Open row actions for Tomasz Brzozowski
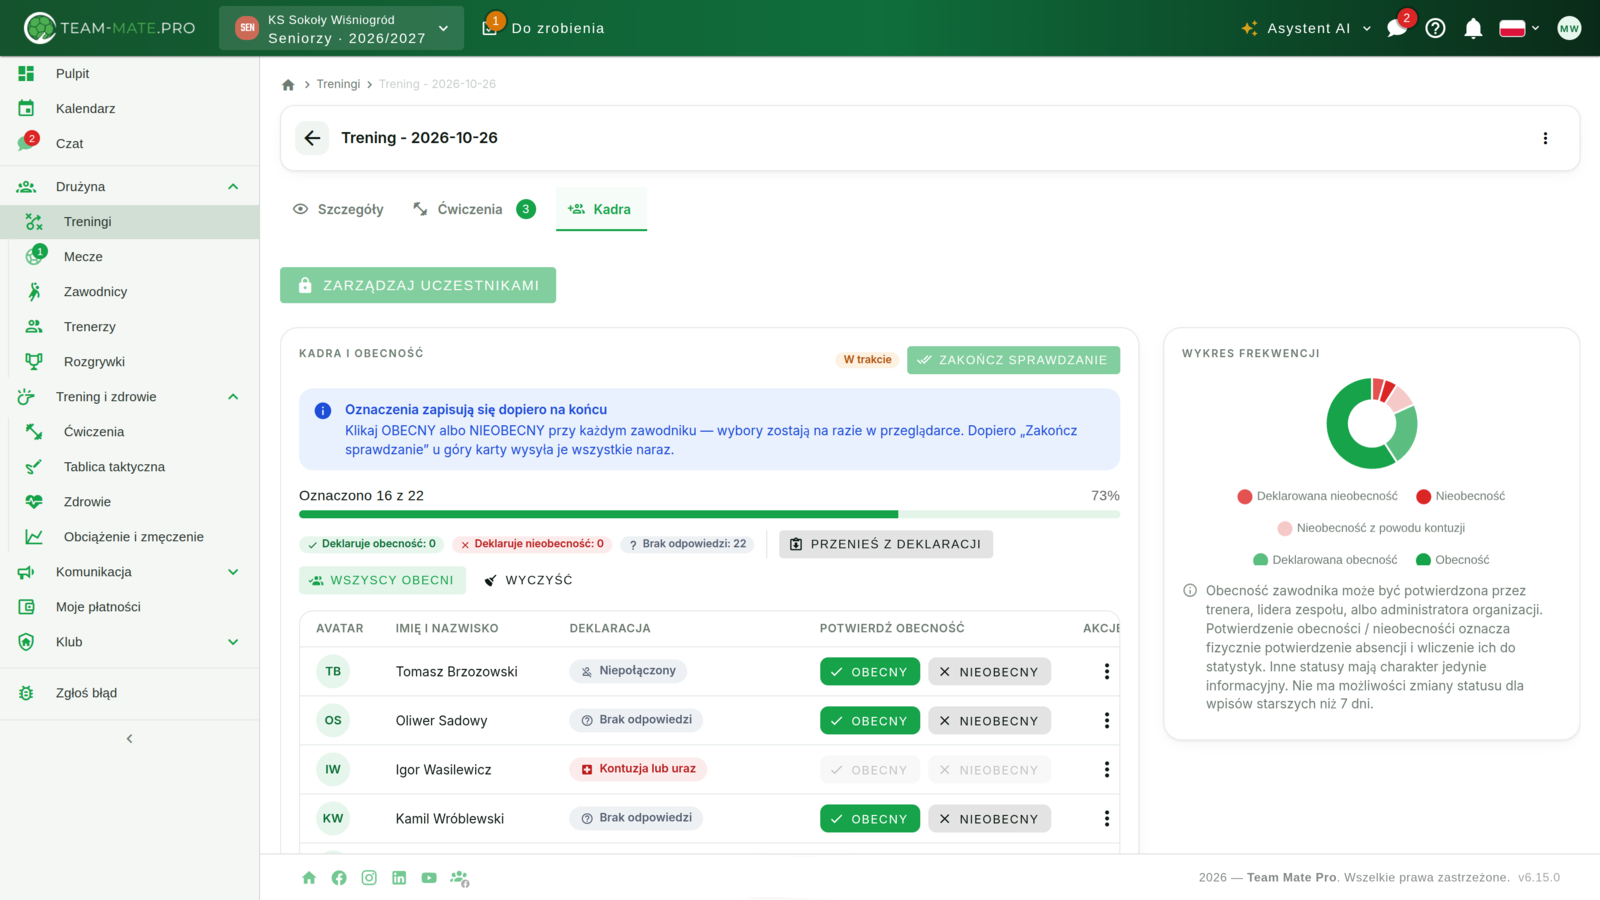1600x900 pixels. coord(1107,672)
